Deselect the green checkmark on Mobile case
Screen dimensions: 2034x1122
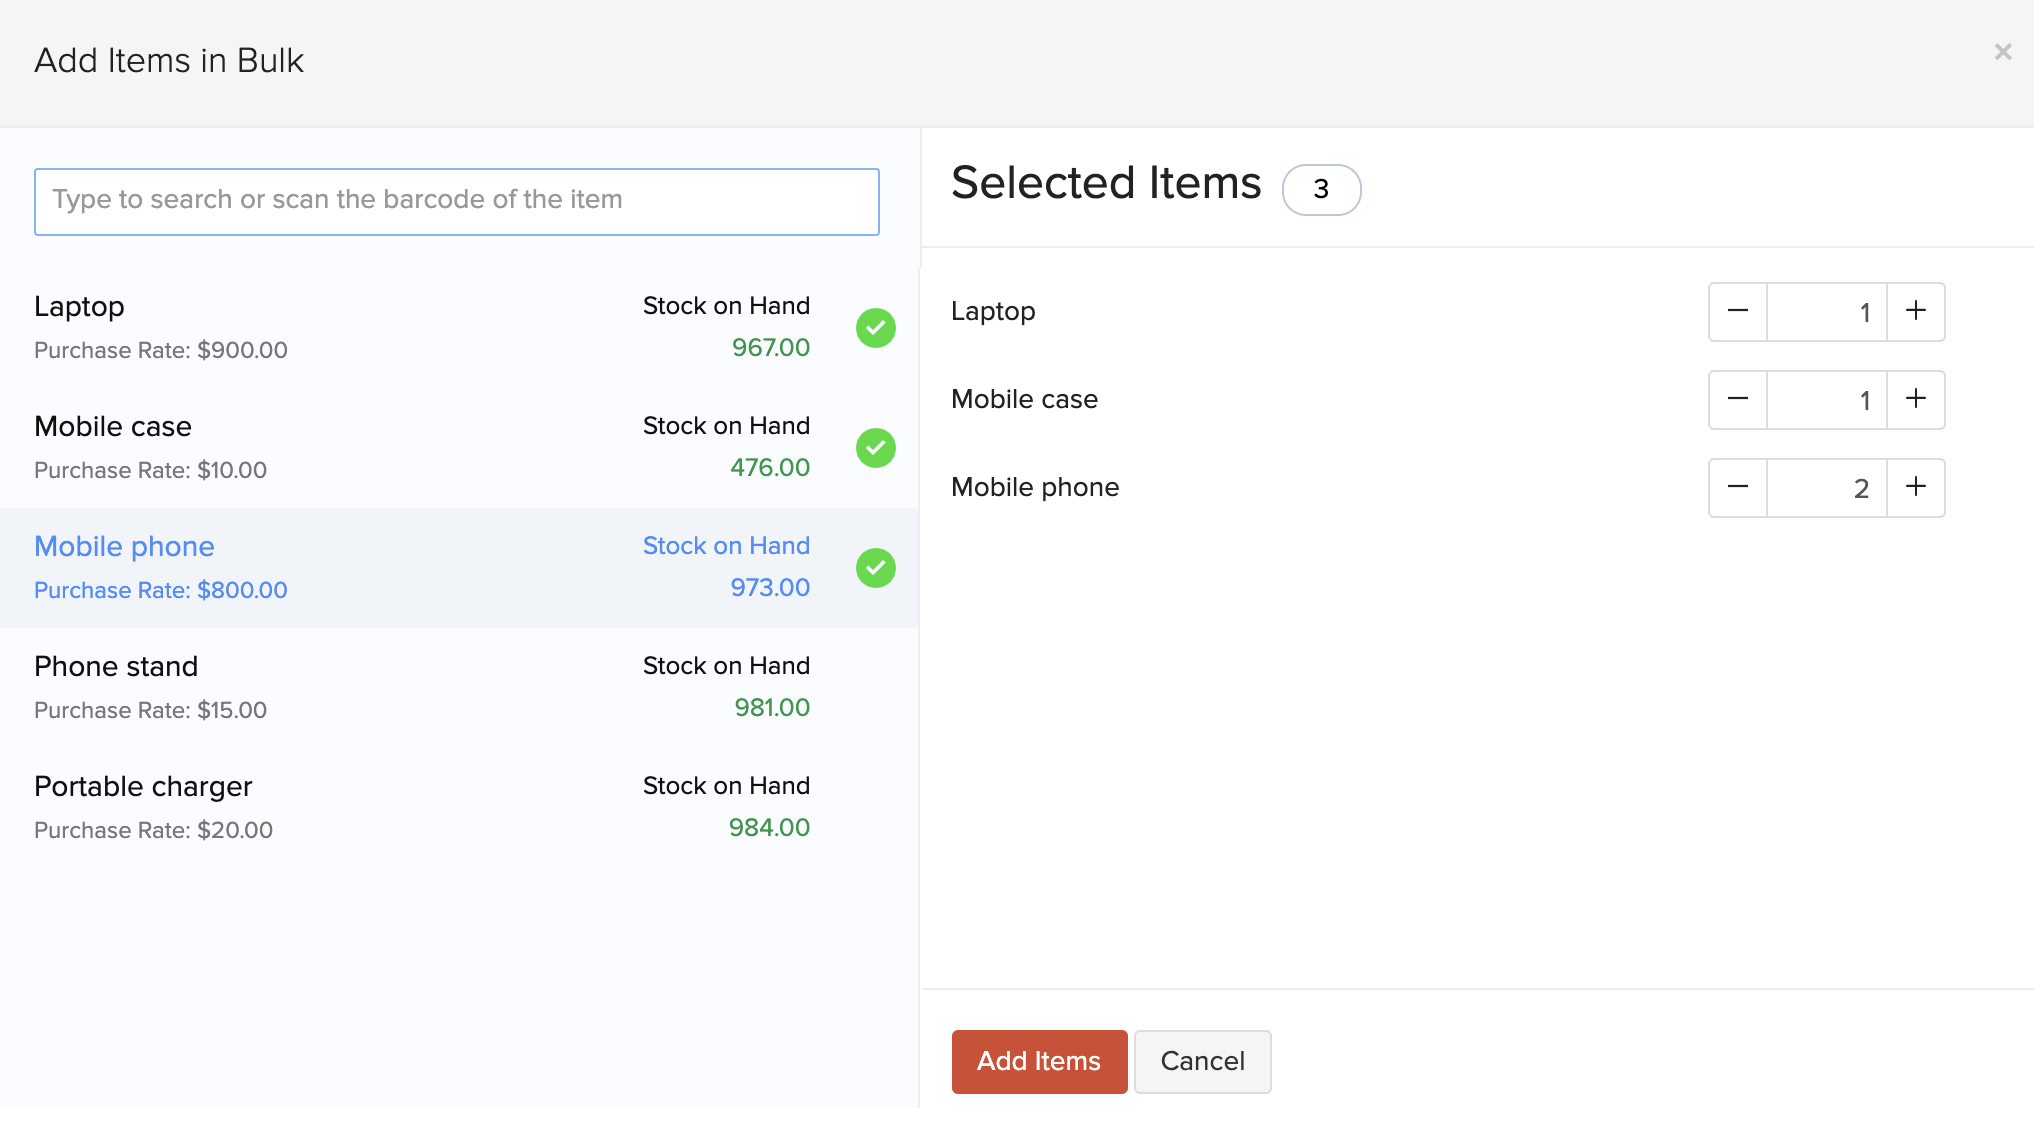(x=875, y=448)
